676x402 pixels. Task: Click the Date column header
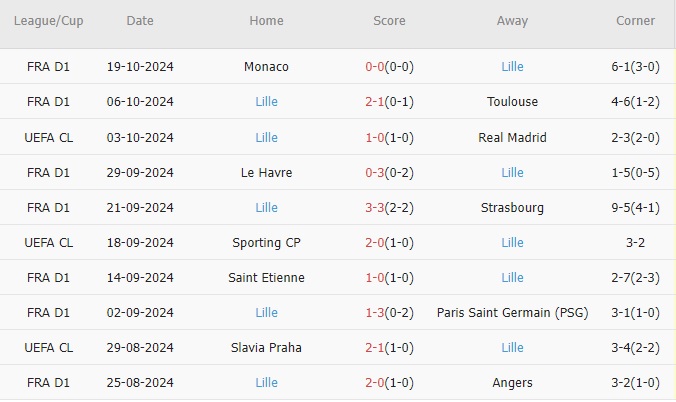[x=140, y=21]
